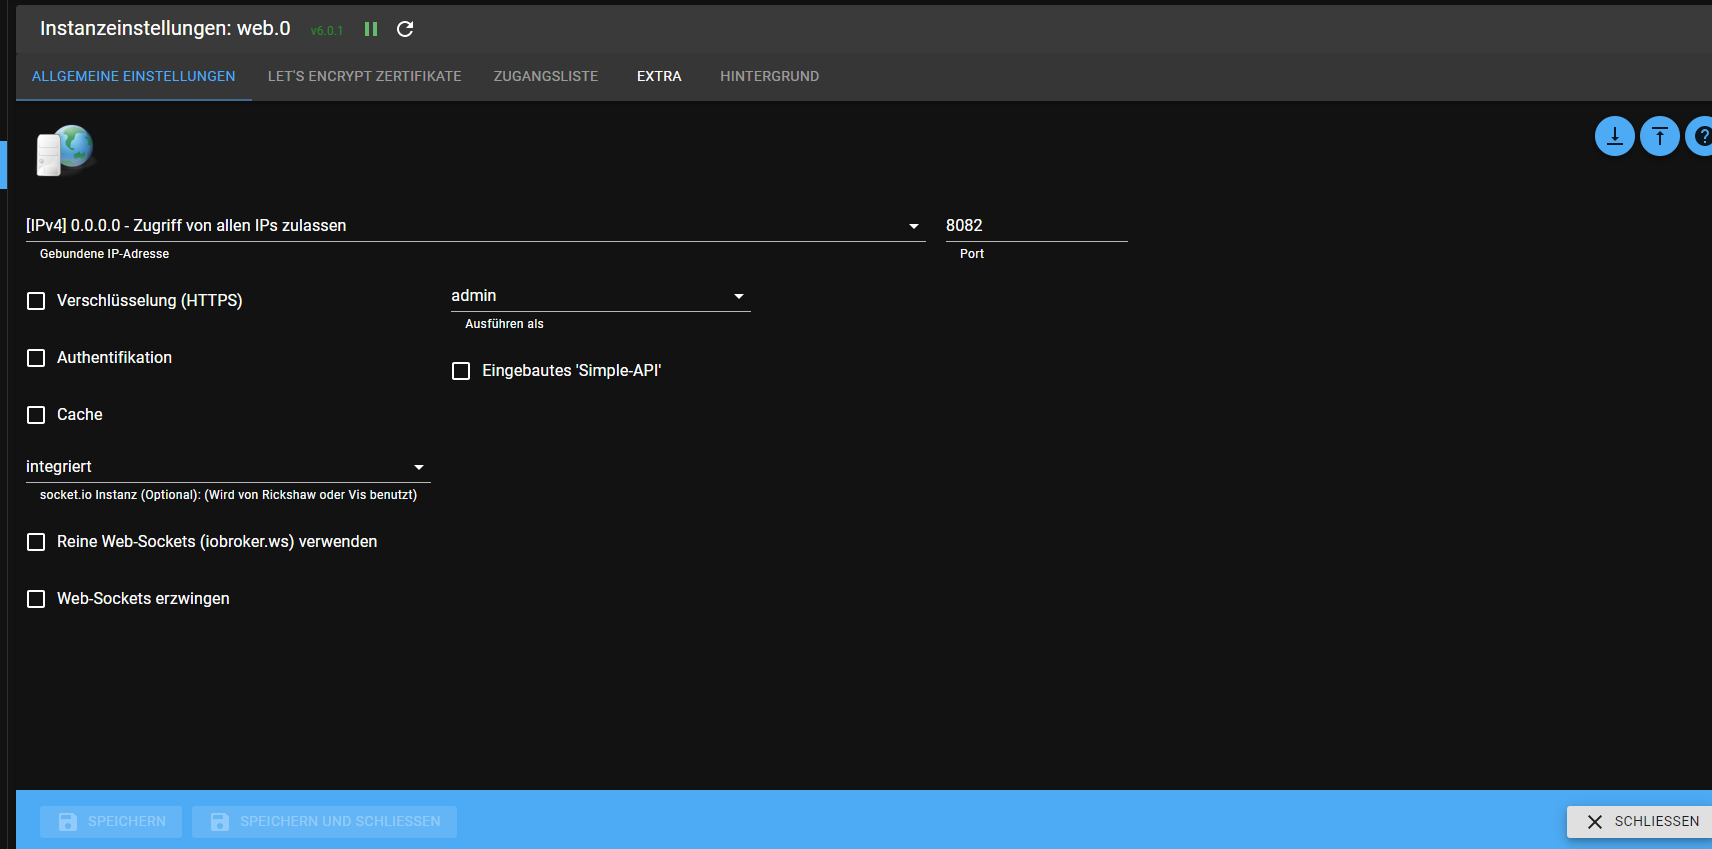This screenshot has height=849, width=1712.
Task: Click the v6.0.1 version label
Action: tap(327, 31)
